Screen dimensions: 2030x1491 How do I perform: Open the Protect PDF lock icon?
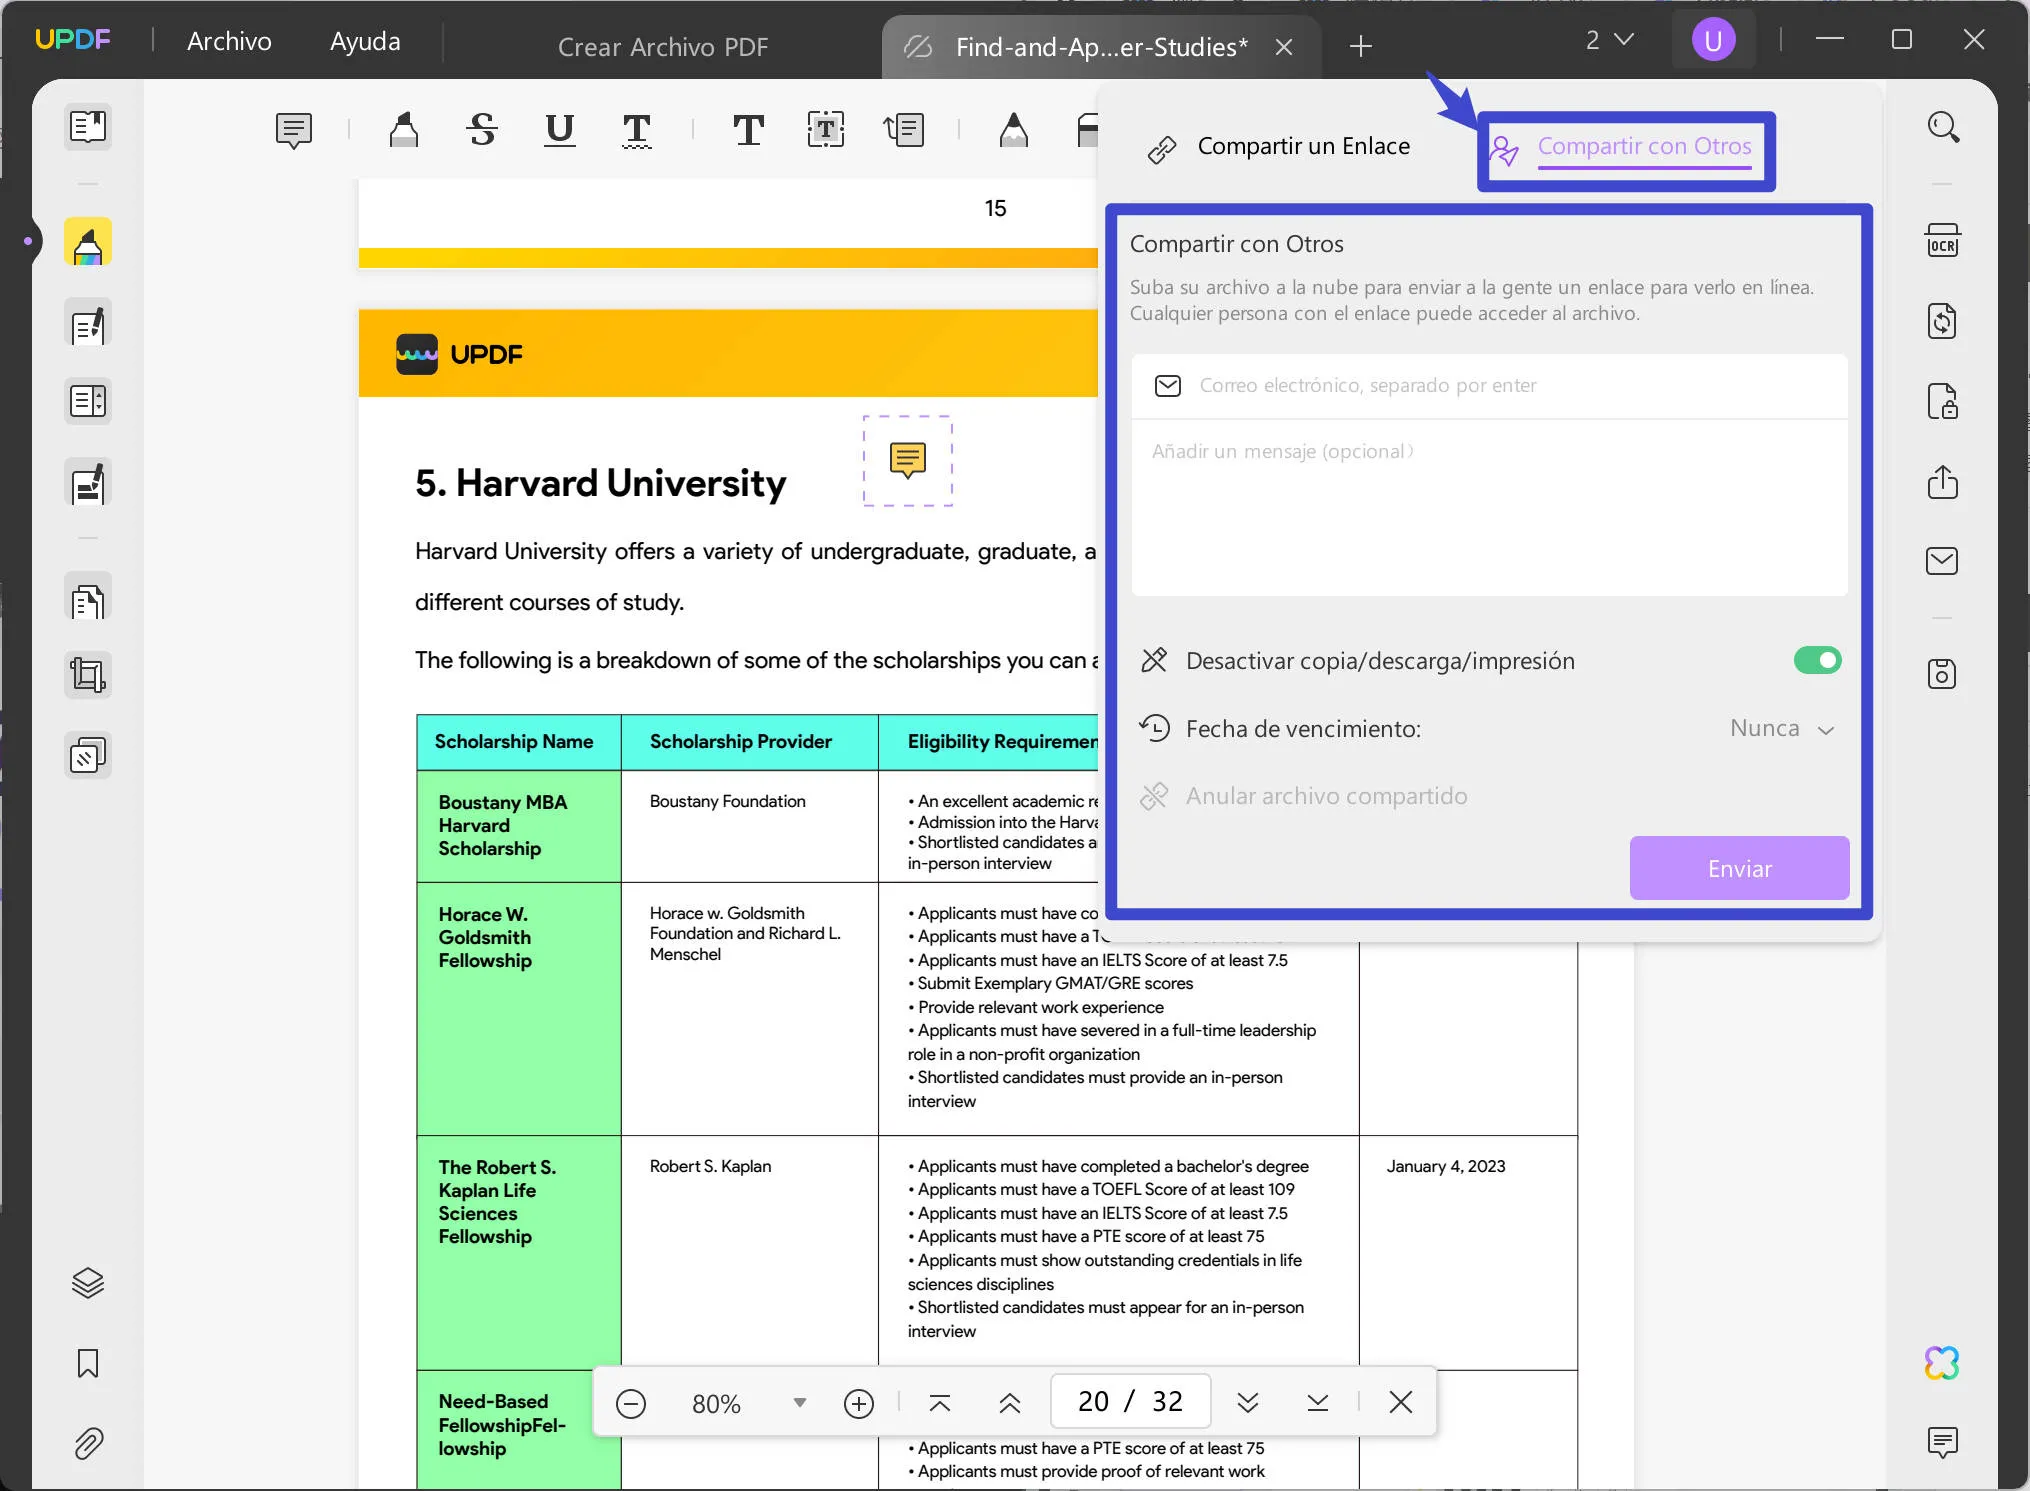click(1942, 401)
